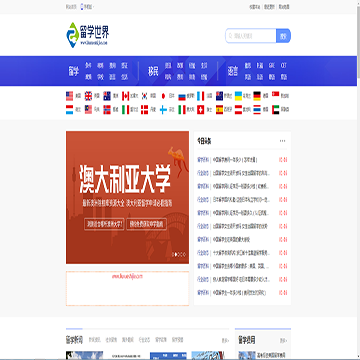Select the second carousel dot on banner

177,254
